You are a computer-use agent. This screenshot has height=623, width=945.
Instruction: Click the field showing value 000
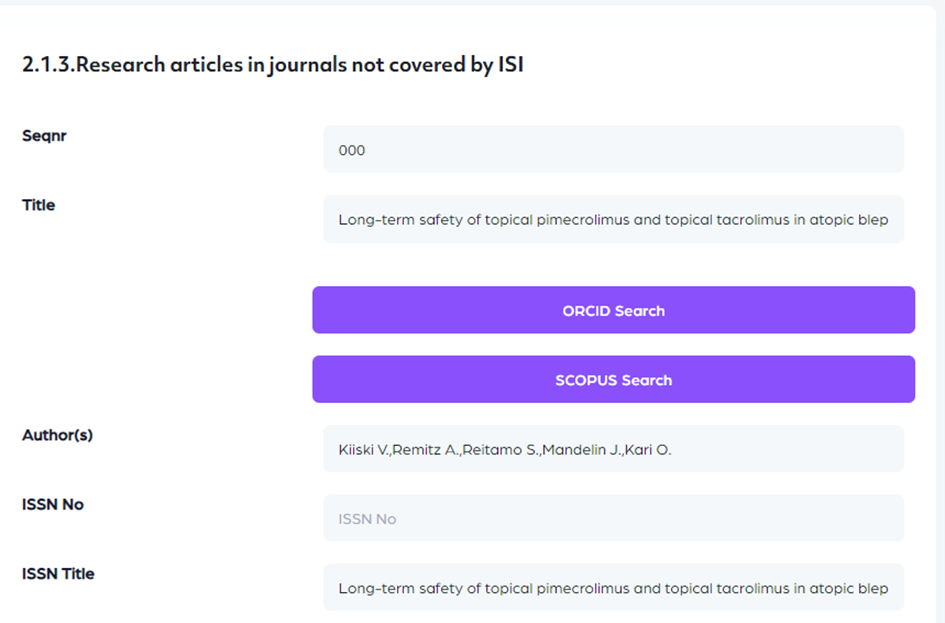point(613,150)
